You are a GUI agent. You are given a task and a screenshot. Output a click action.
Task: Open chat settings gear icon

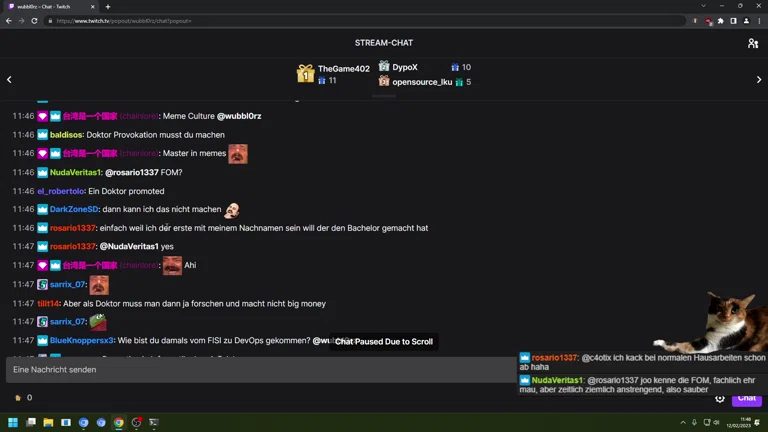click(720, 399)
